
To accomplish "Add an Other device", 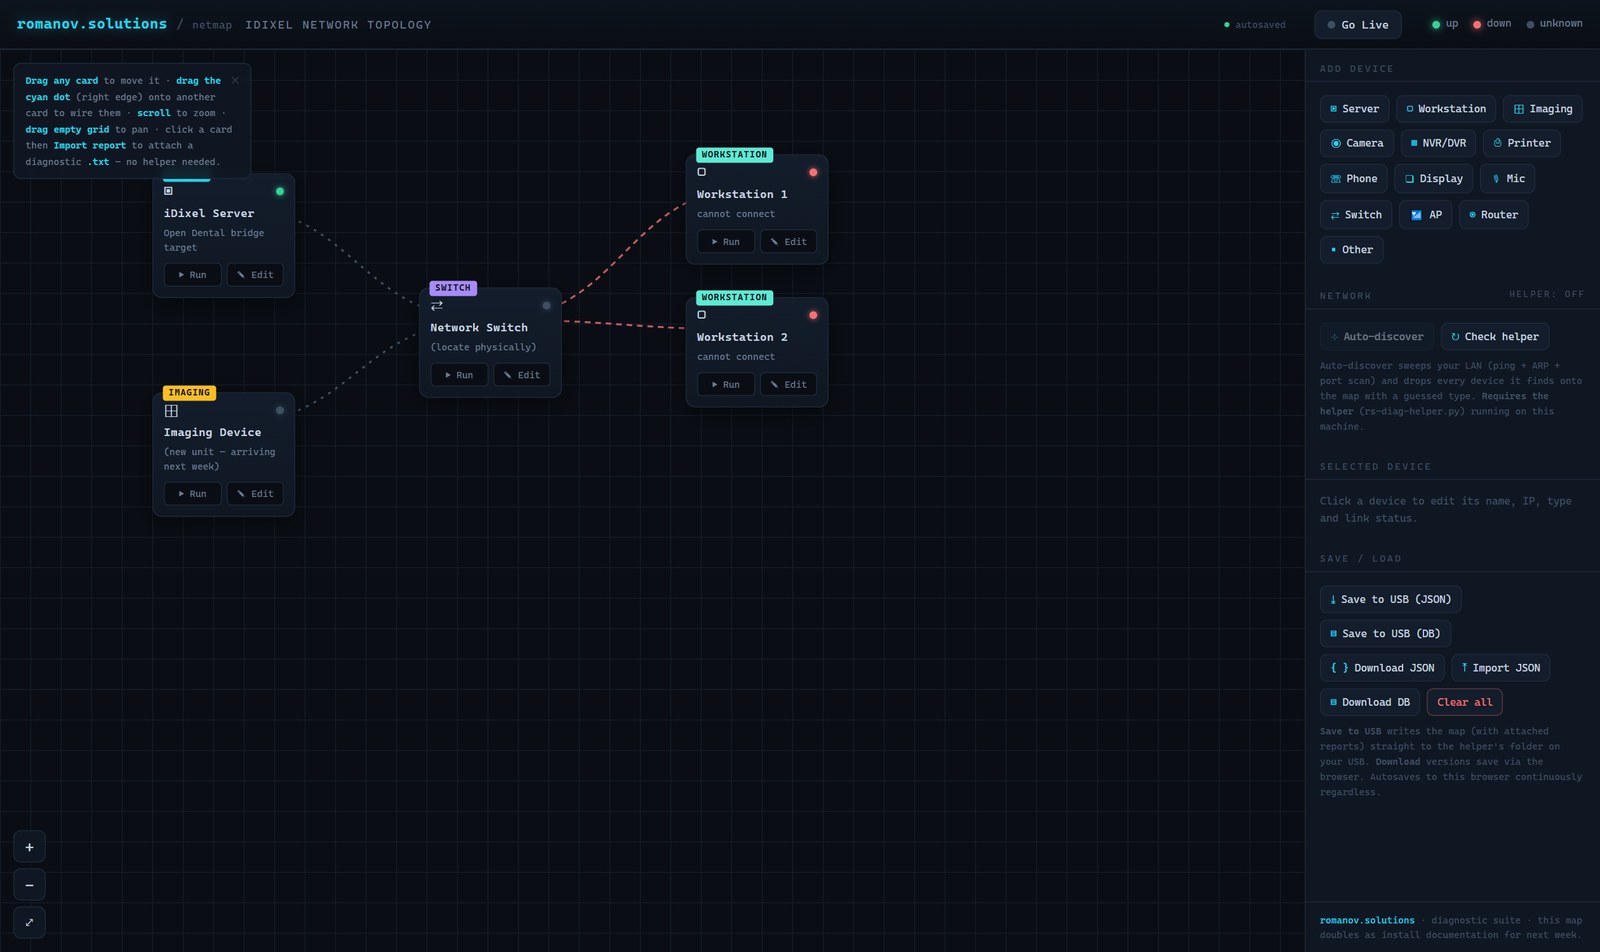I will coord(1351,250).
